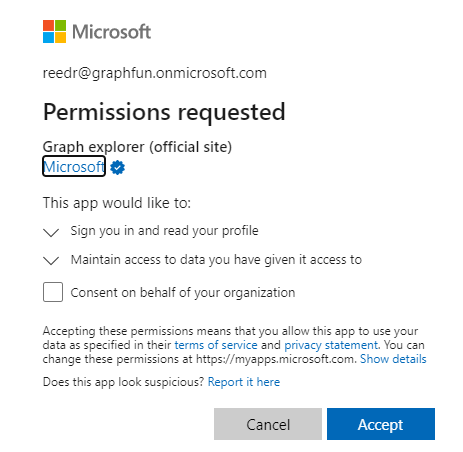This screenshot has width=463, height=452.
Task: Click the 'Graph explorer (official site)' app name
Action: 137,147
